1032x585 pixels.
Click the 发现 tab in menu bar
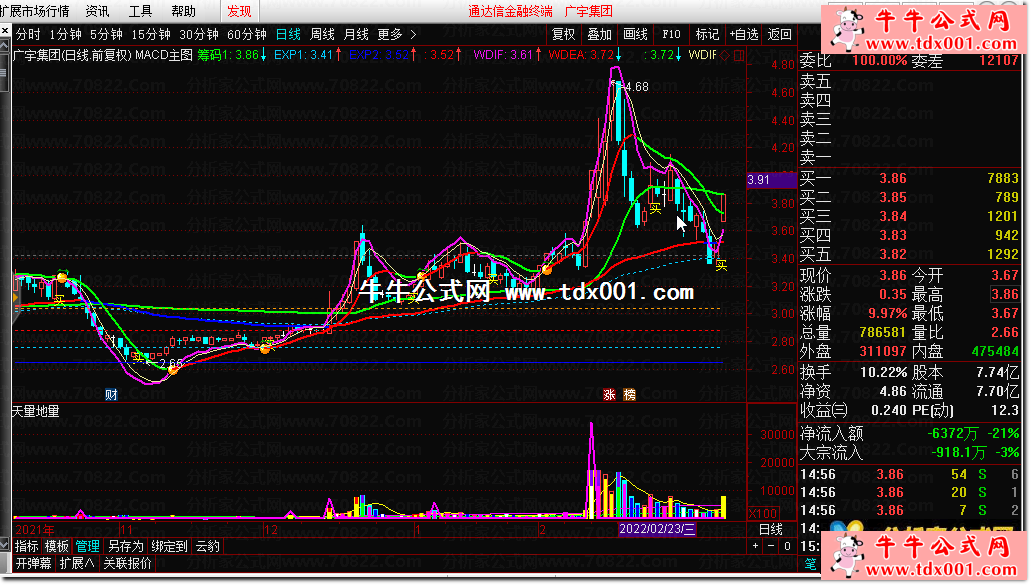[239, 11]
